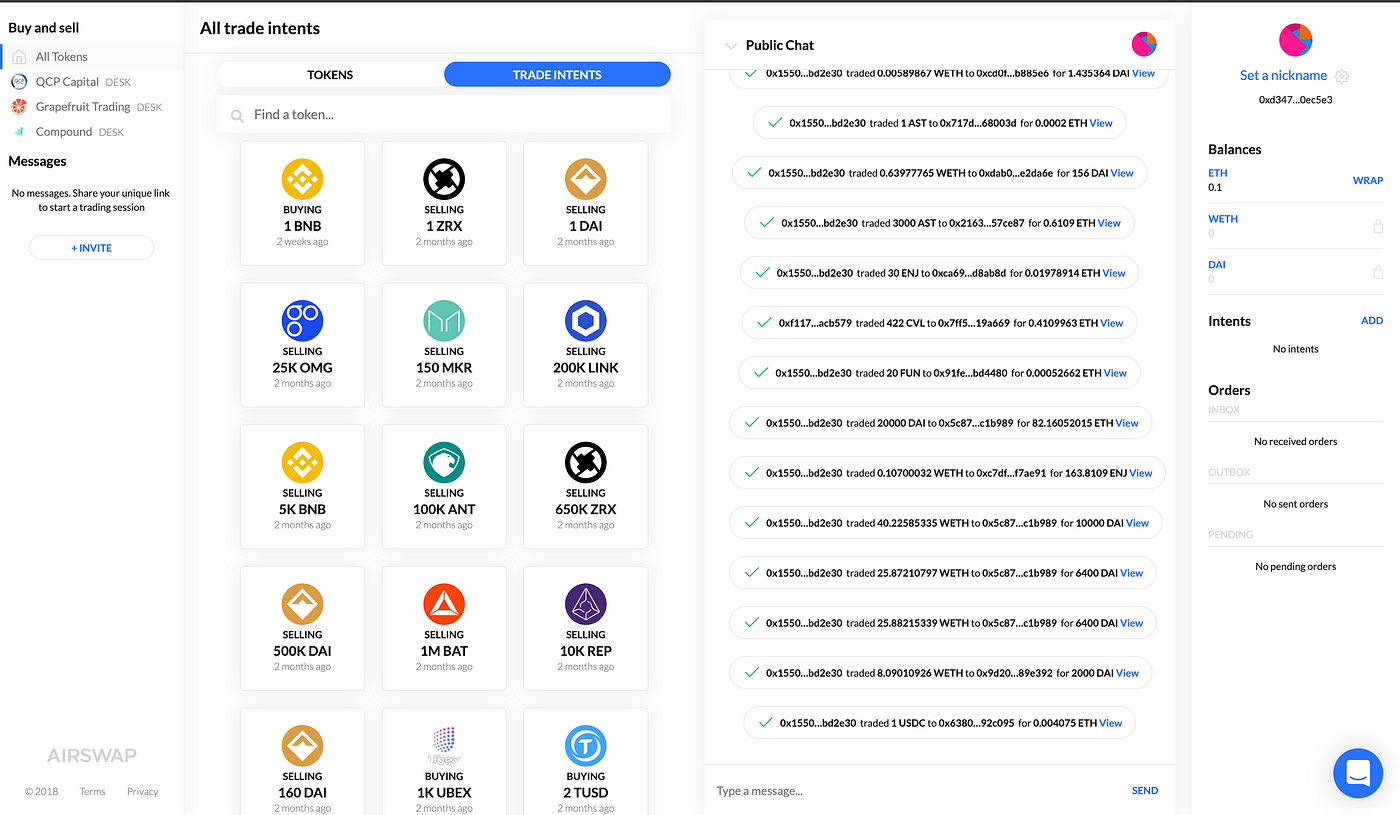This screenshot has height=815, width=1400.
Task: Click the Selling 10K REP card label
Action: 586,650
